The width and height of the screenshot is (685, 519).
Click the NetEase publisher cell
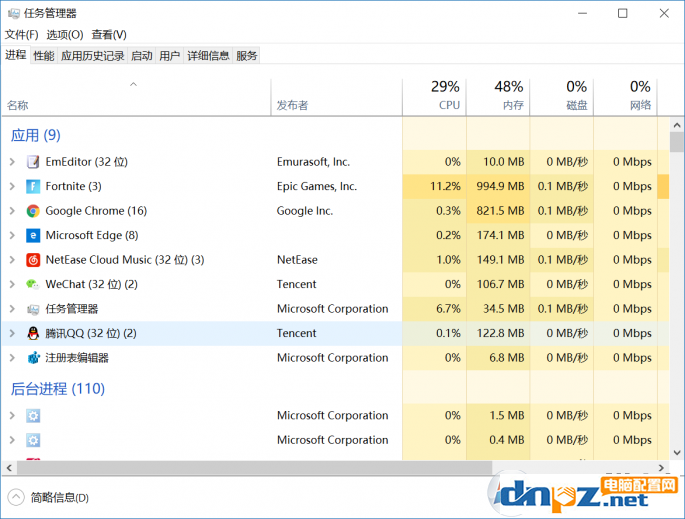(x=297, y=260)
